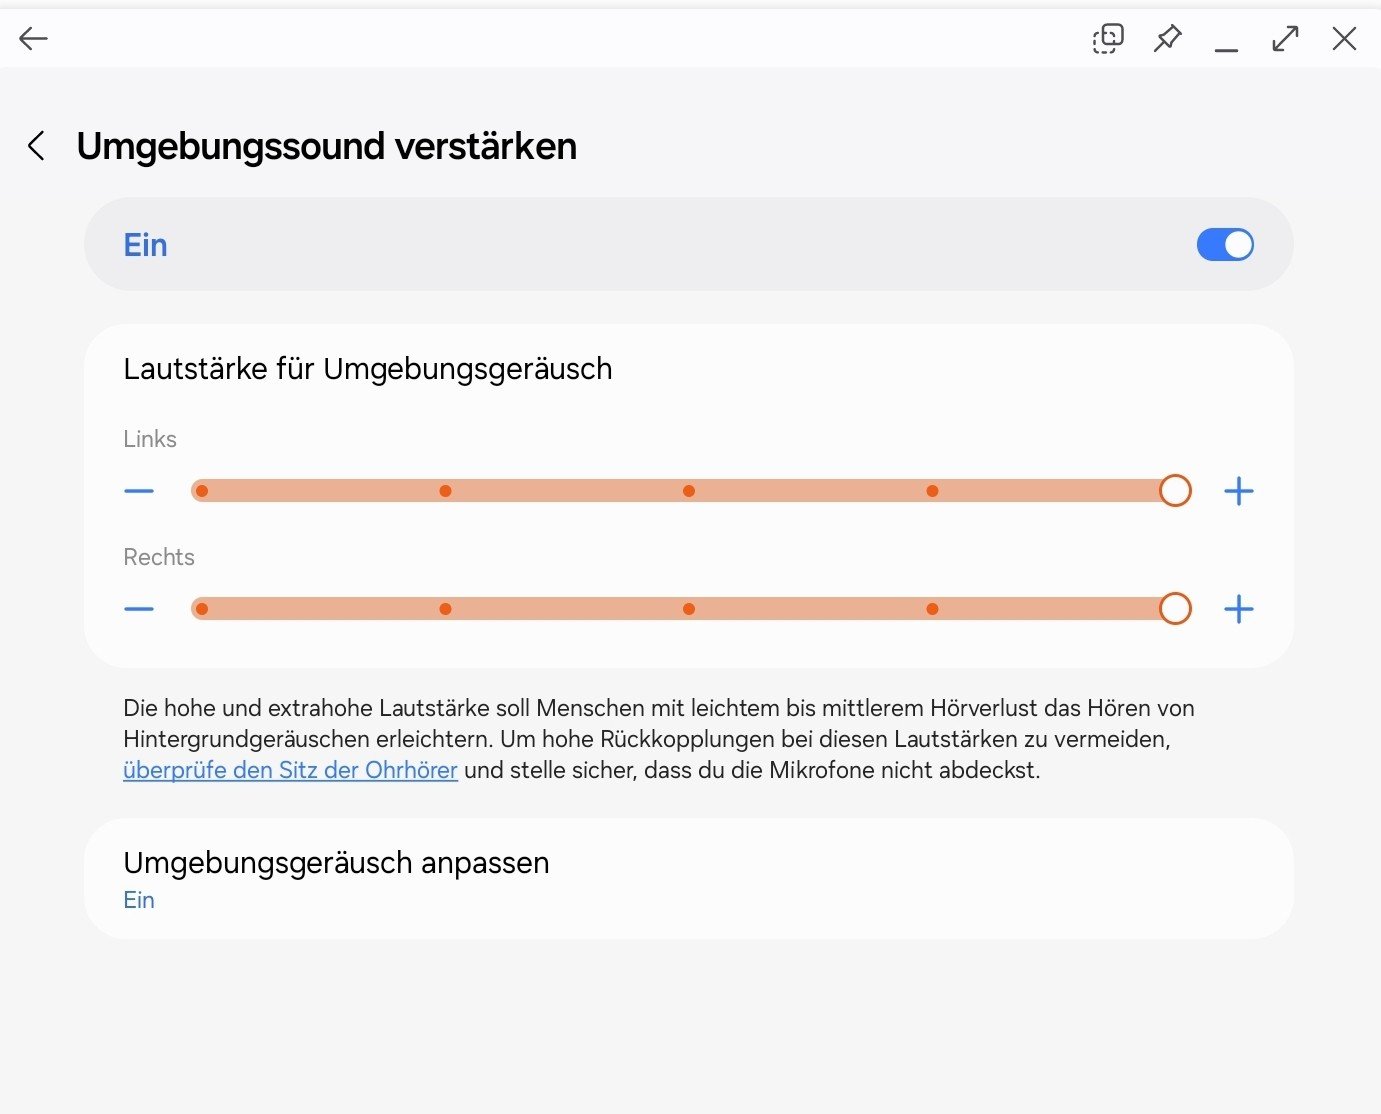Decrease left (Links) ambient volume with minus
The image size is (1381, 1114).
(x=139, y=491)
